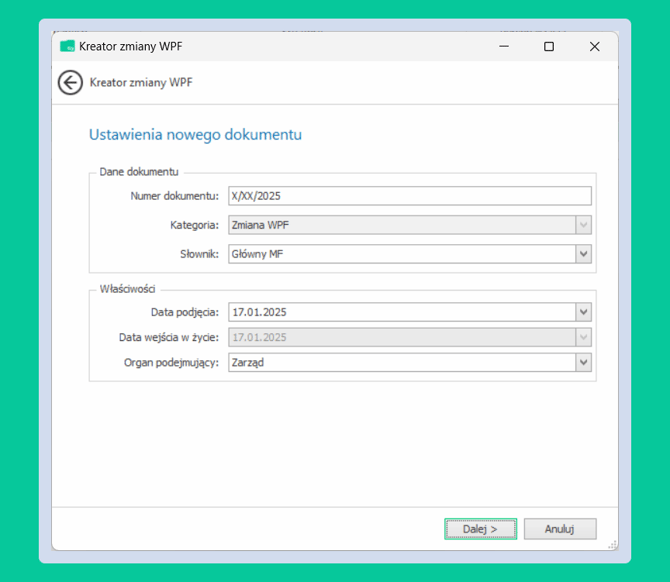Viewport: 670px width, 582px height.
Task: Go back using the circled arrow icon
Action: point(70,82)
